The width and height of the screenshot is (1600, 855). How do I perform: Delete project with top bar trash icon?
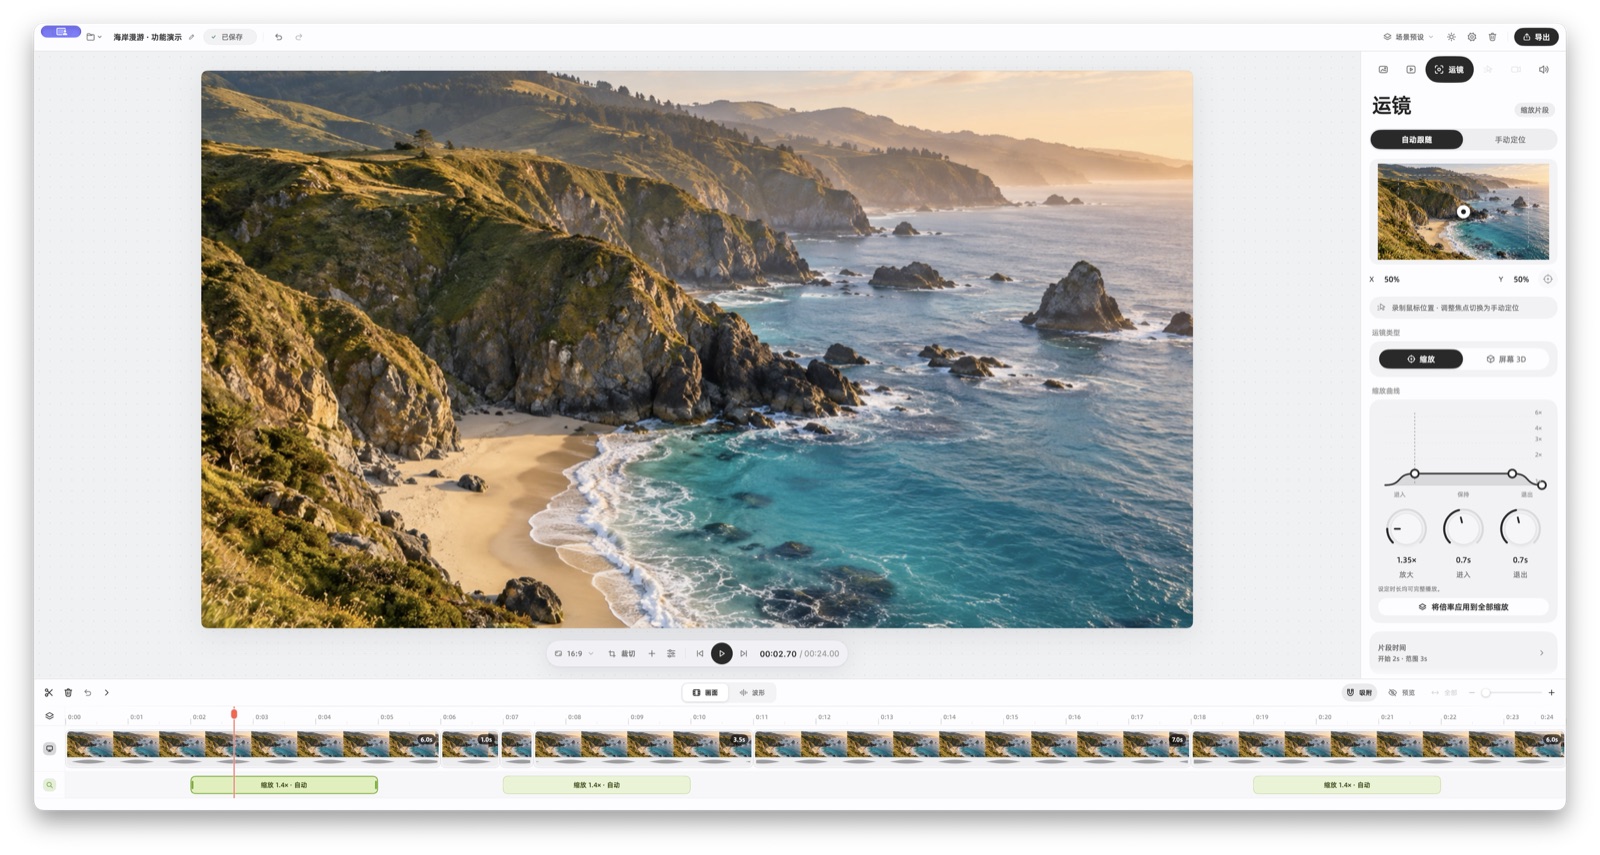1492,37
